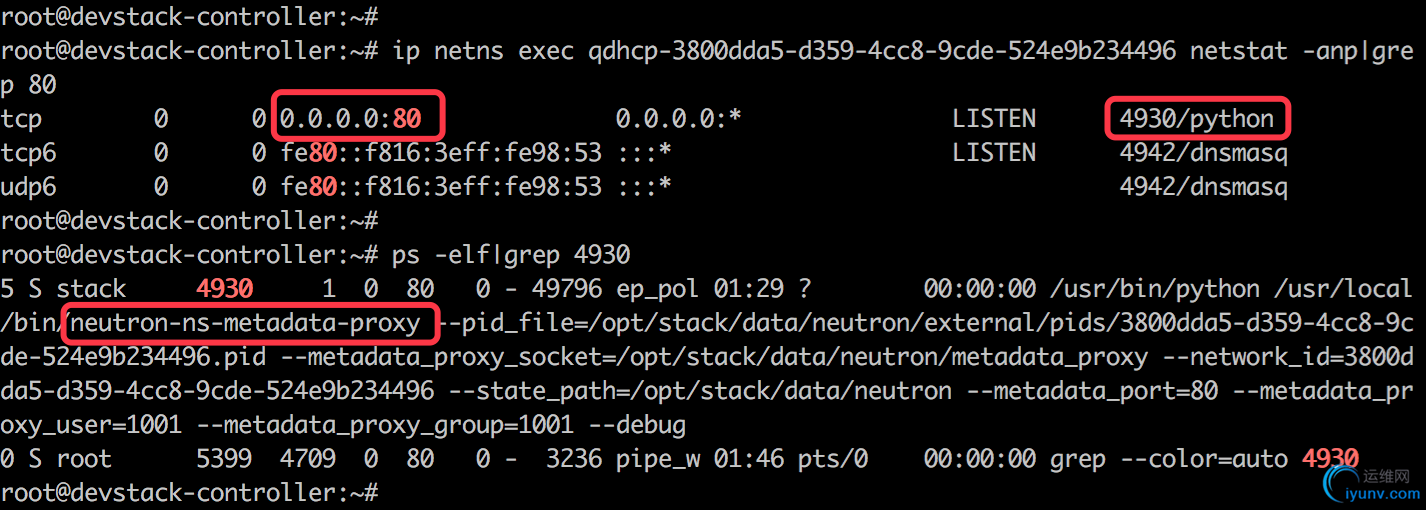1426x510 pixels.
Task: Click the iyunv.com watermark logo
Action: pyautogui.click(x=1370, y=484)
